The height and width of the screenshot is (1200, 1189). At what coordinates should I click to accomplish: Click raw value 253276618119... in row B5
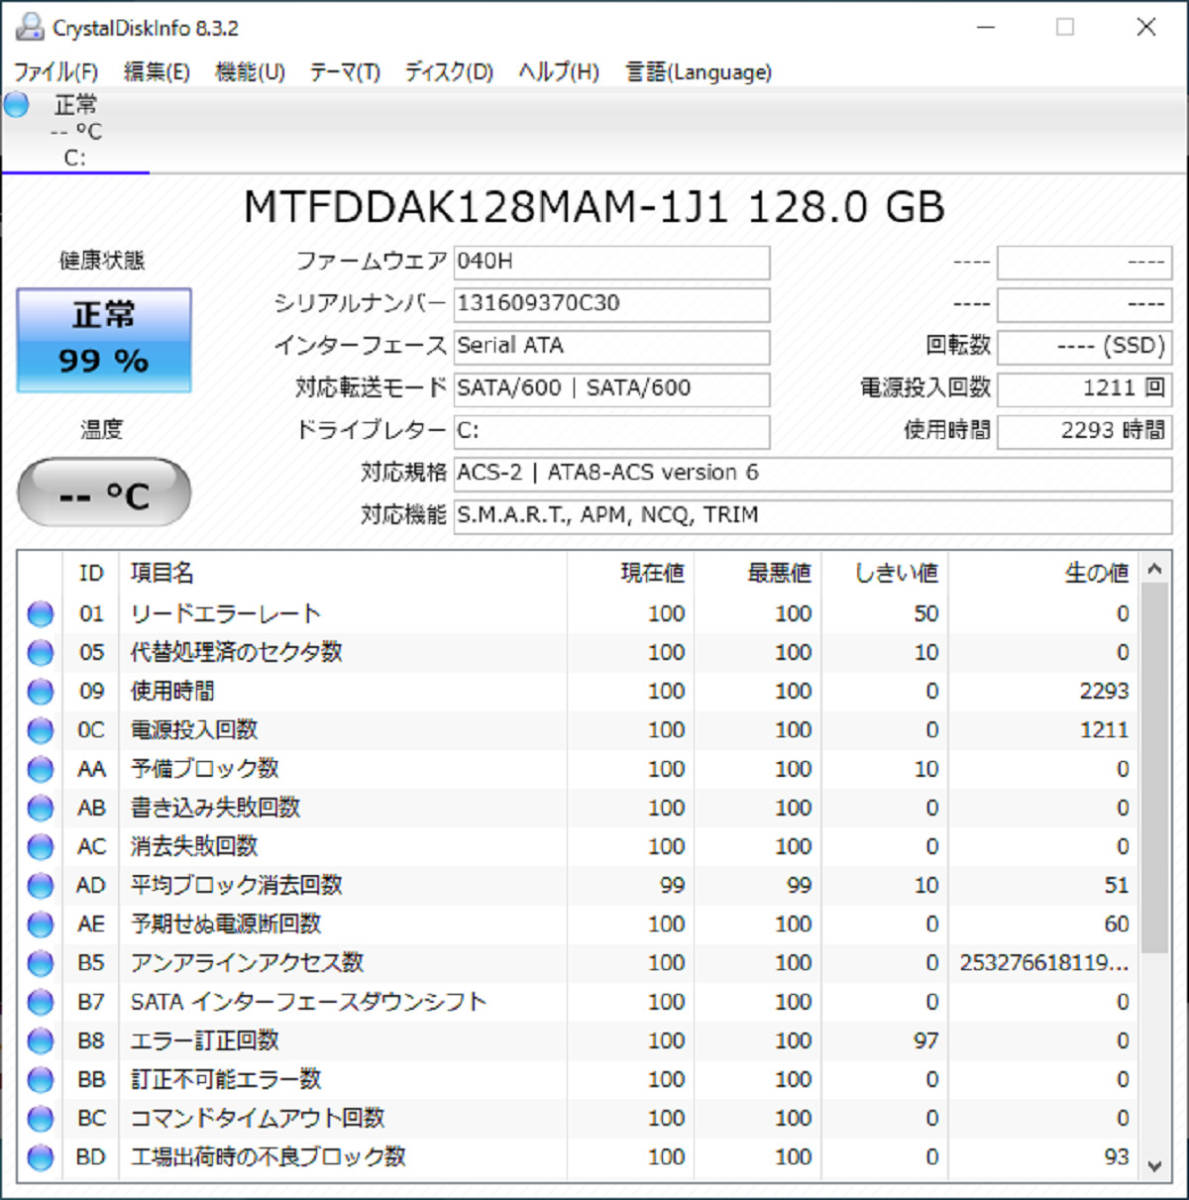(x=1044, y=964)
